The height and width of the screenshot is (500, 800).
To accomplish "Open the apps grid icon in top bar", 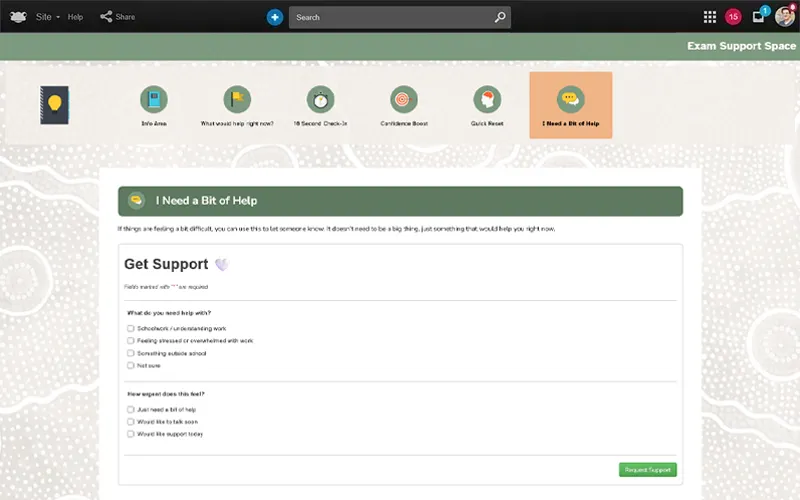I will 710,17.
